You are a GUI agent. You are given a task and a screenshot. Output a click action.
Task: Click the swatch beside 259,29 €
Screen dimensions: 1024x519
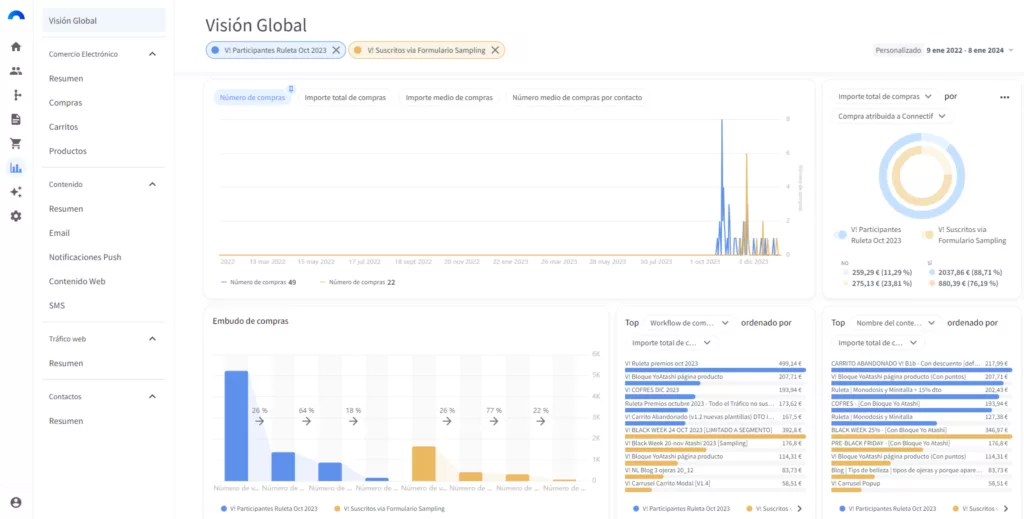[845, 272]
